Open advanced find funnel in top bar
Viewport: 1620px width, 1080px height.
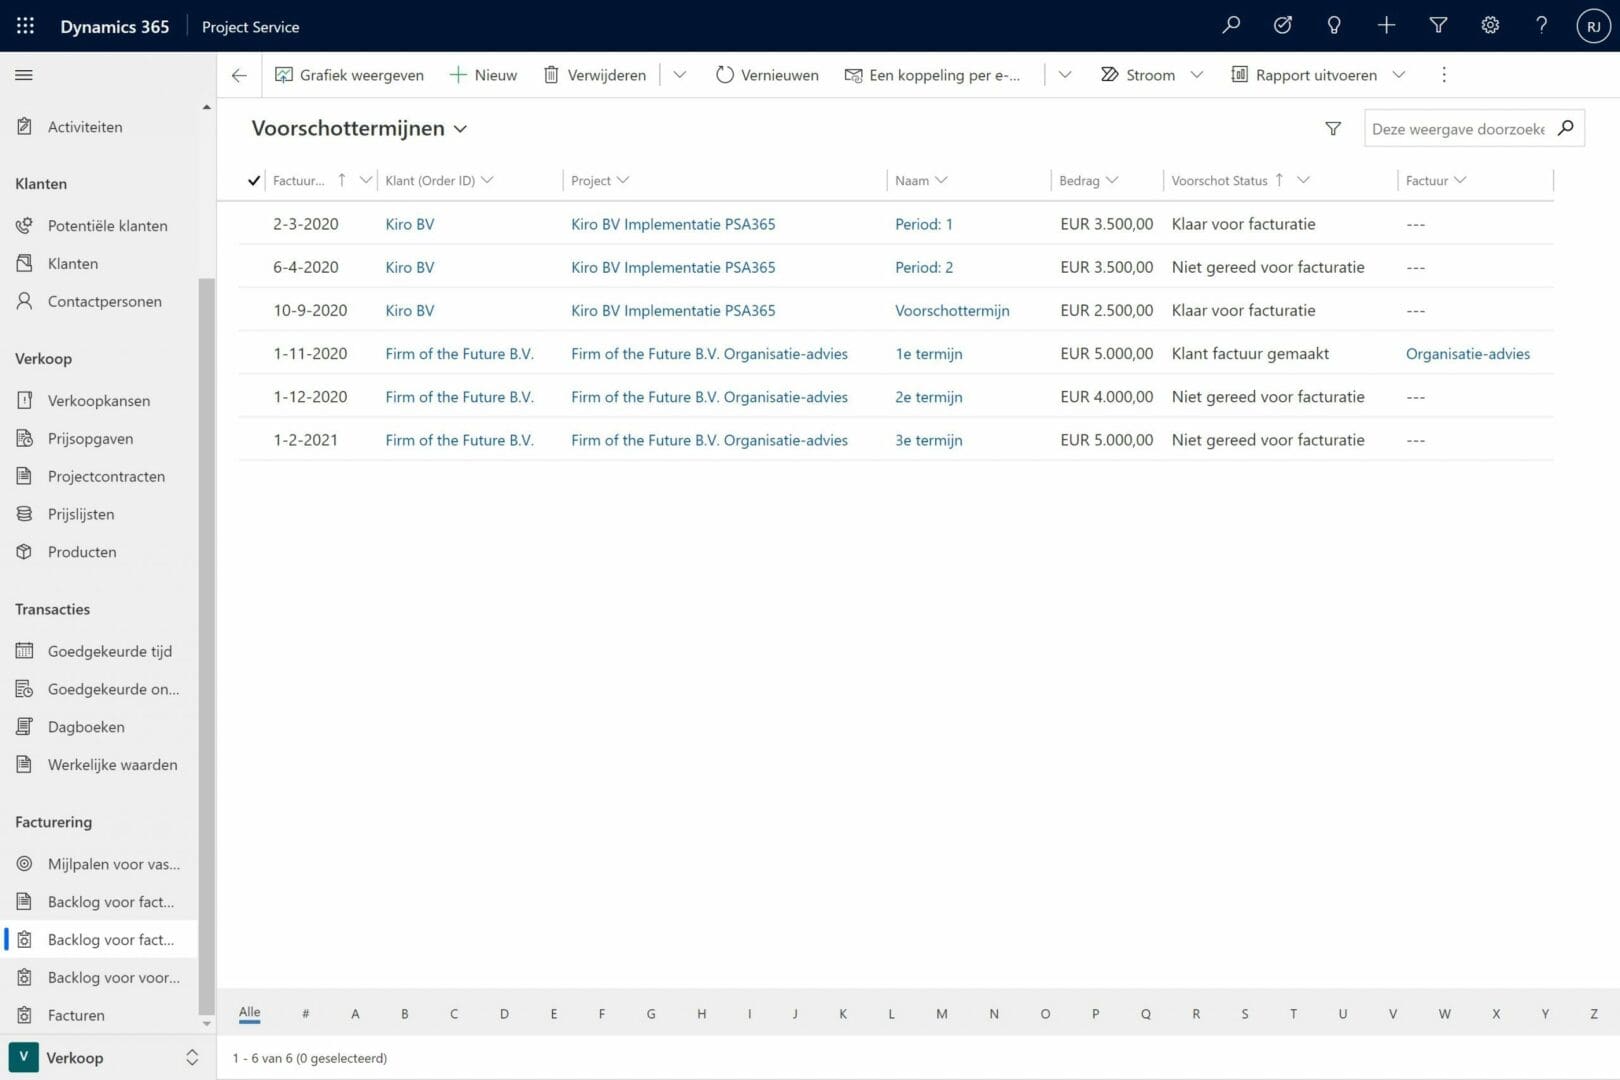[x=1438, y=25]
